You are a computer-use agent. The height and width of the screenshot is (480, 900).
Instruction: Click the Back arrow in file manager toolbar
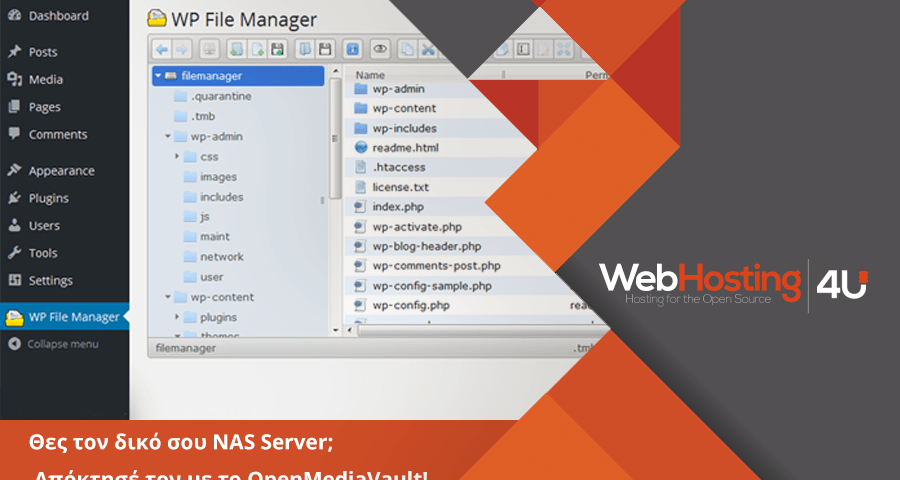tap(162, 48)
